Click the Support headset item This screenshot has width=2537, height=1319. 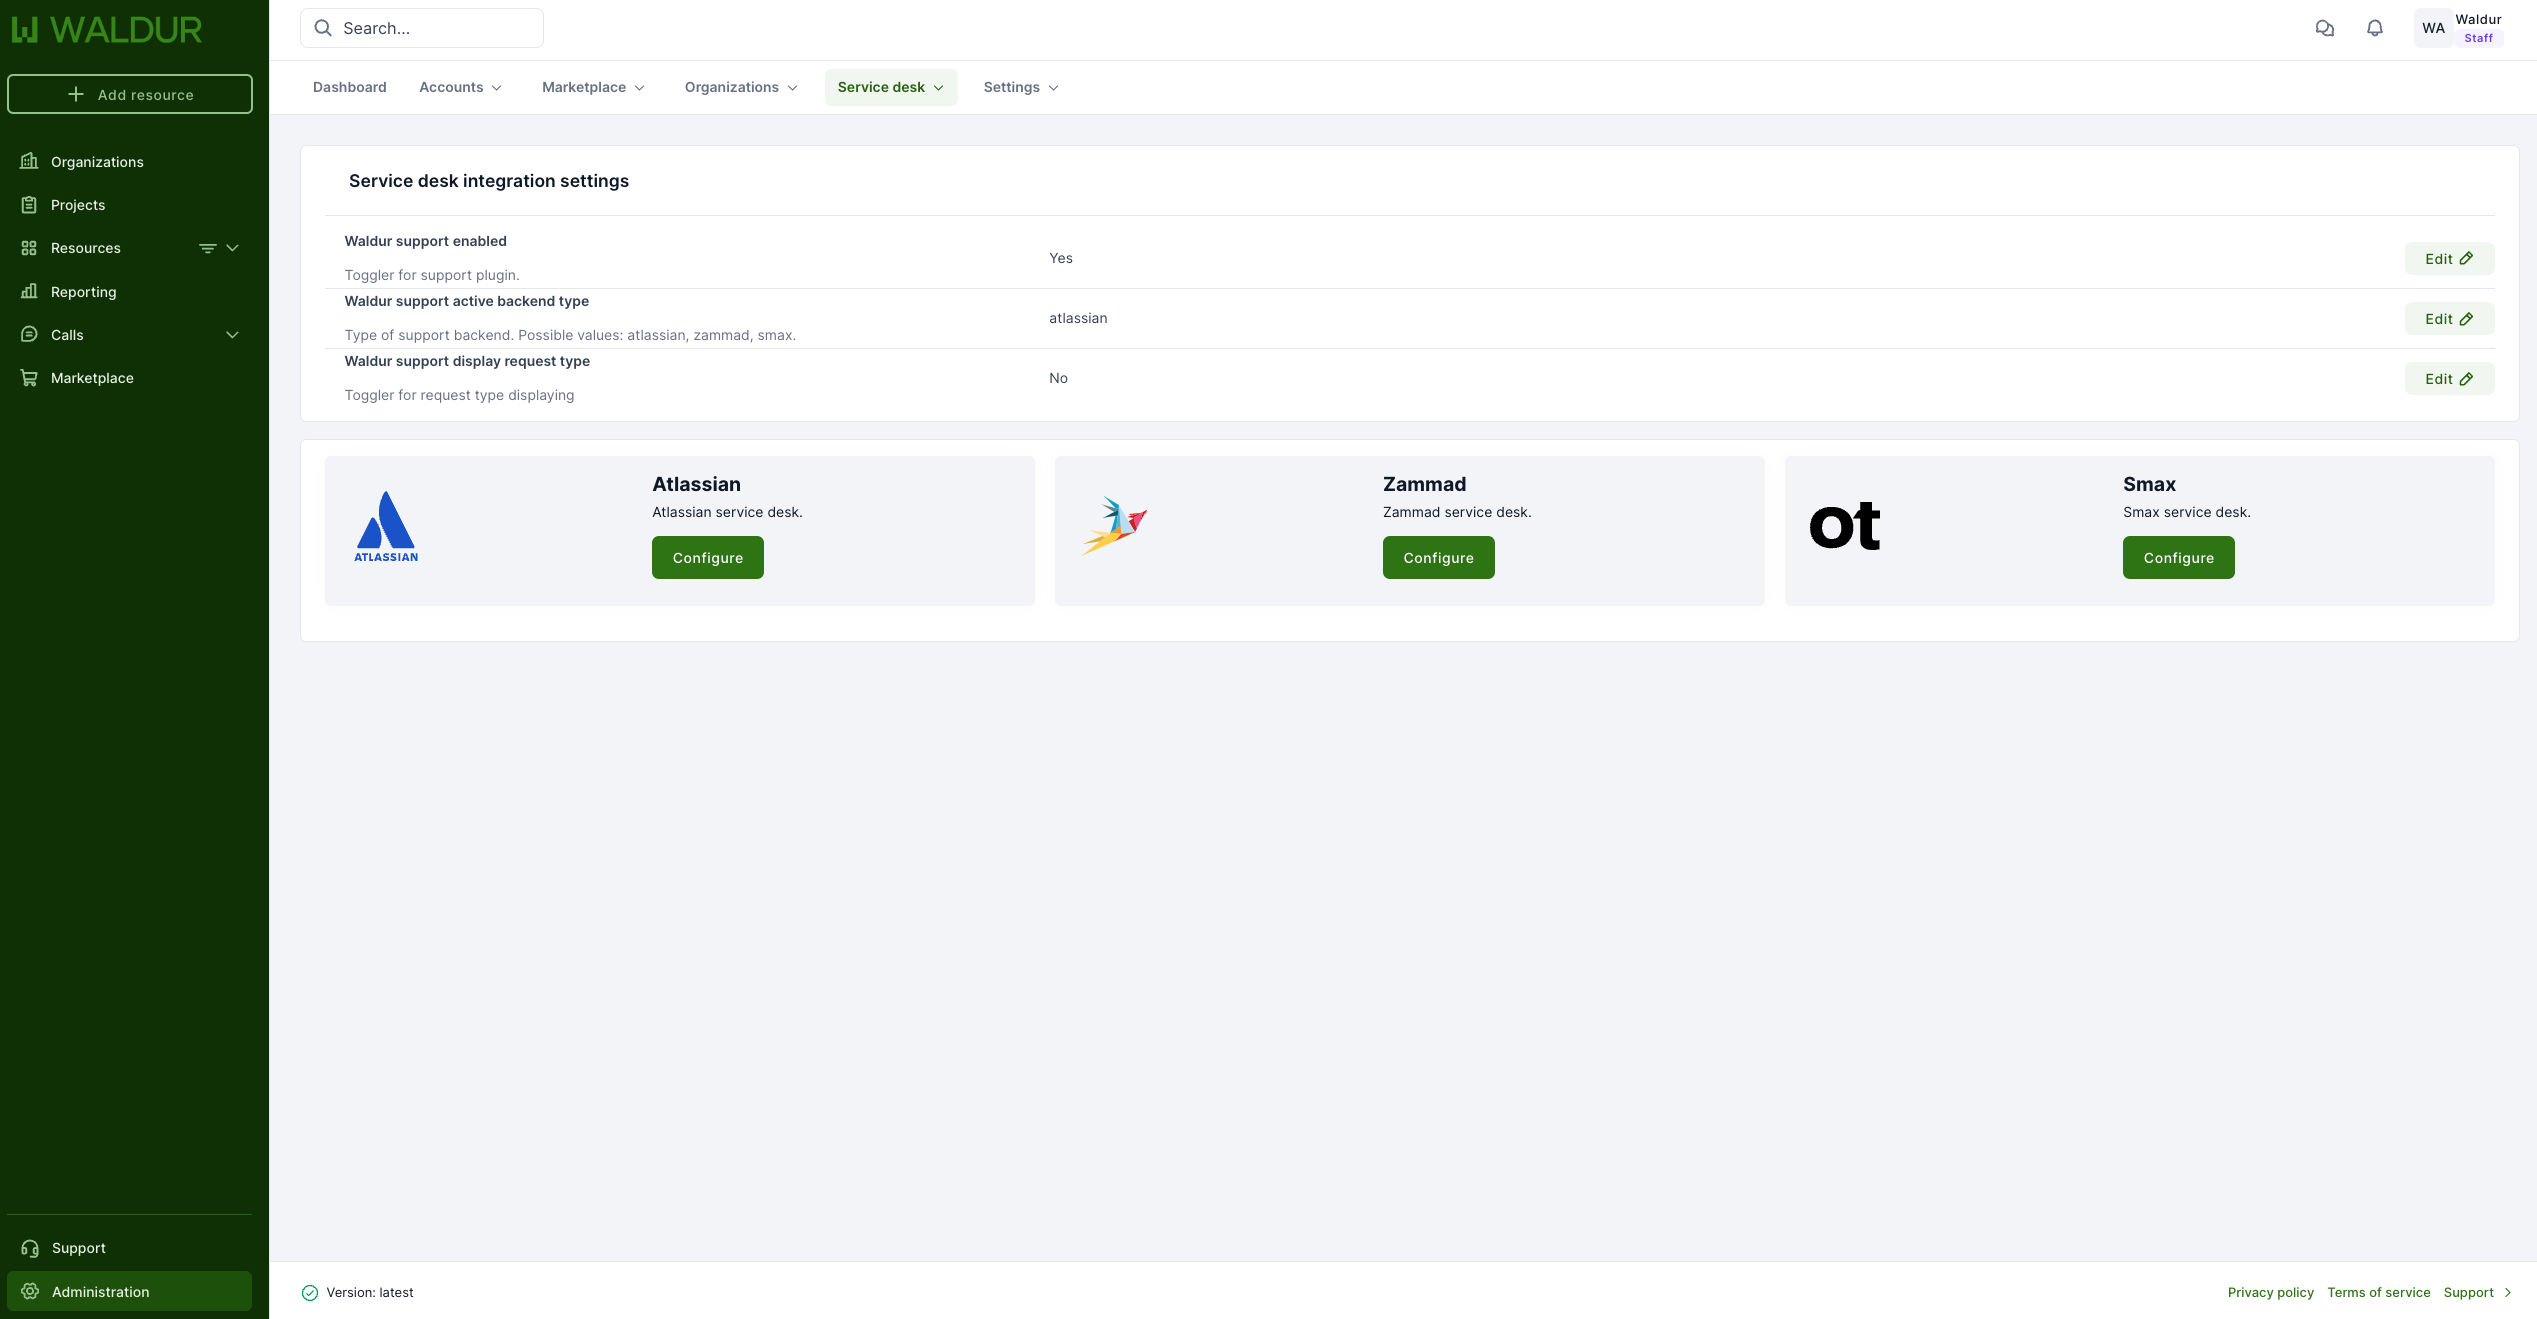[x=78, y=1248]
